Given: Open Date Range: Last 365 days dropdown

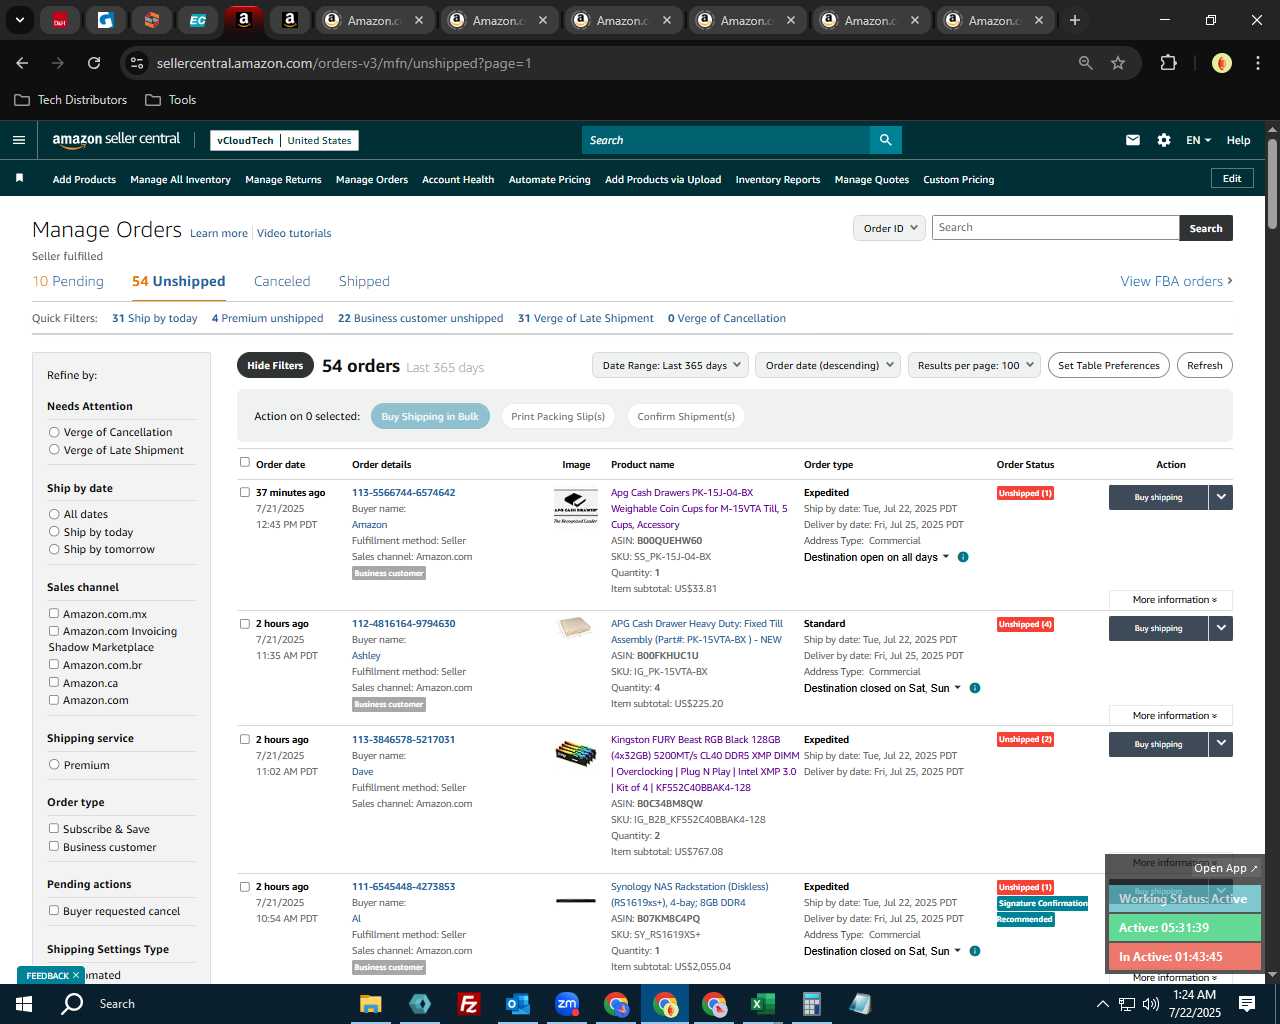Looking at the screenshot, I should [x=670, y=365].
